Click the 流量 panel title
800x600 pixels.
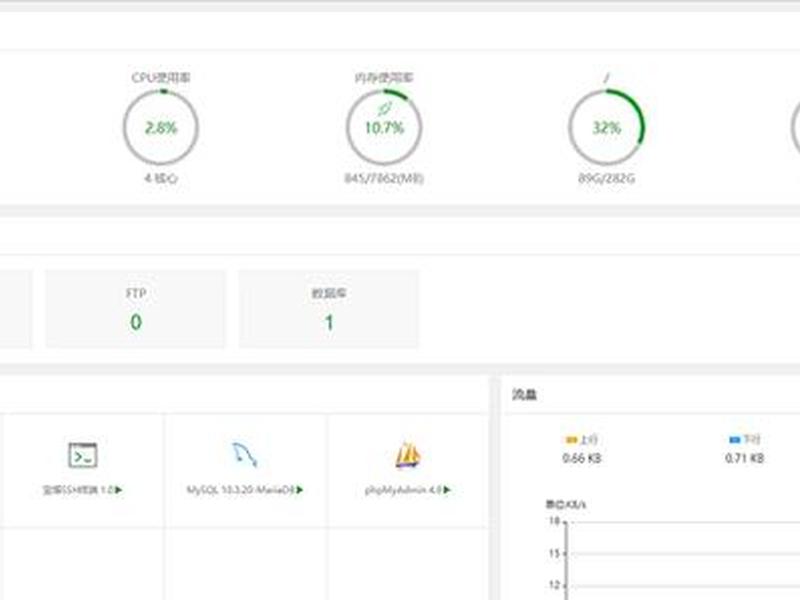(524, 394)
